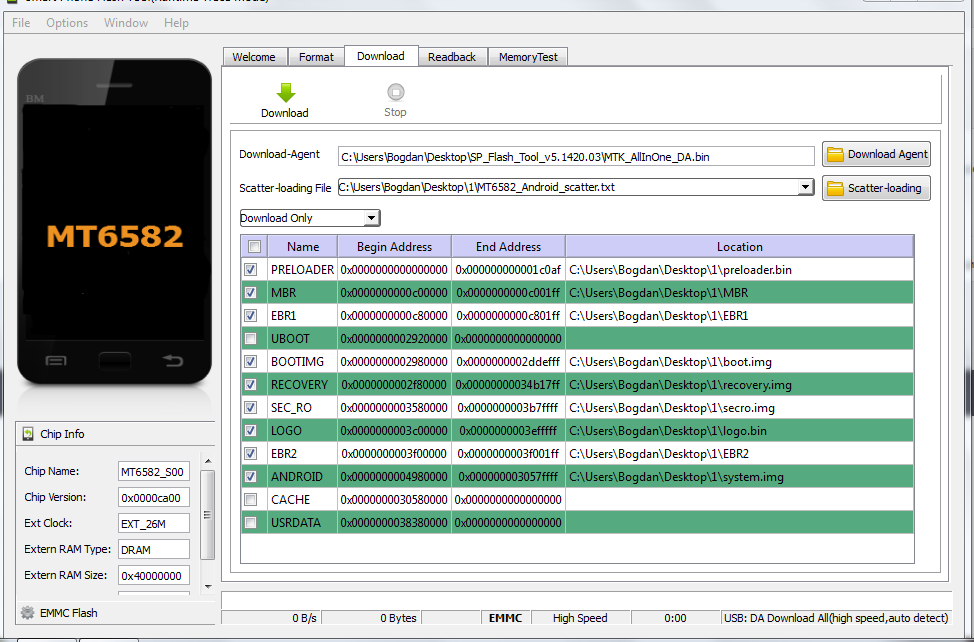Screen dimensions: 974x642
Task: Sort table by the Begin Address header
Action: 394,247
